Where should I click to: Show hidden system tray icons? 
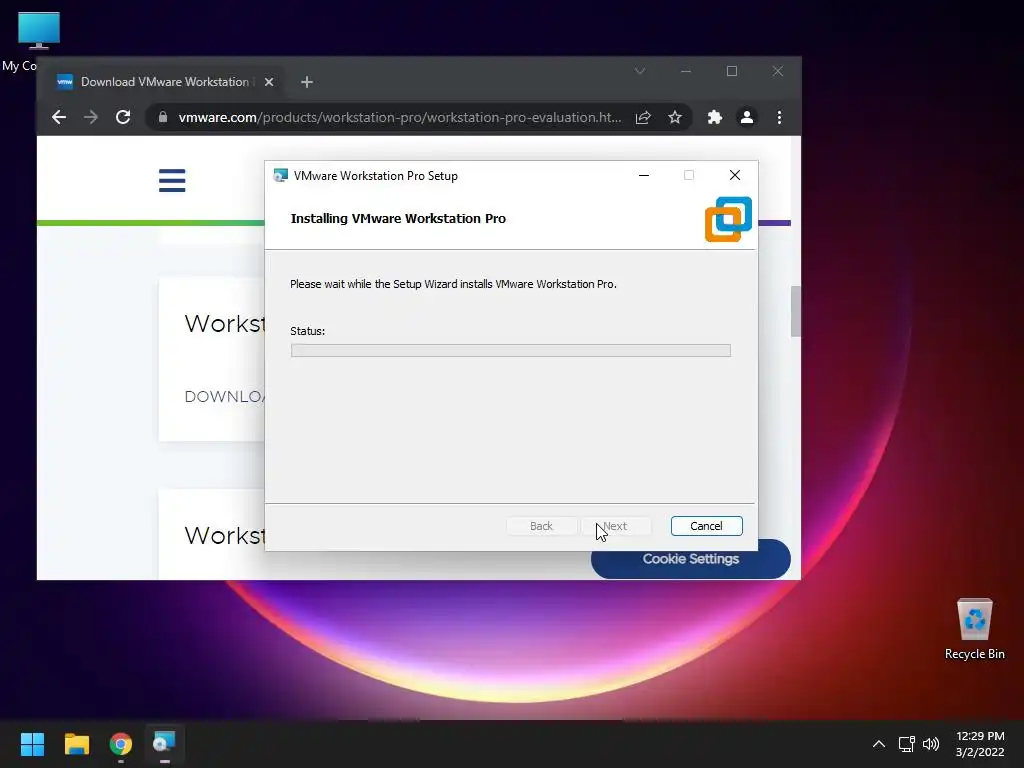(879, 743)
